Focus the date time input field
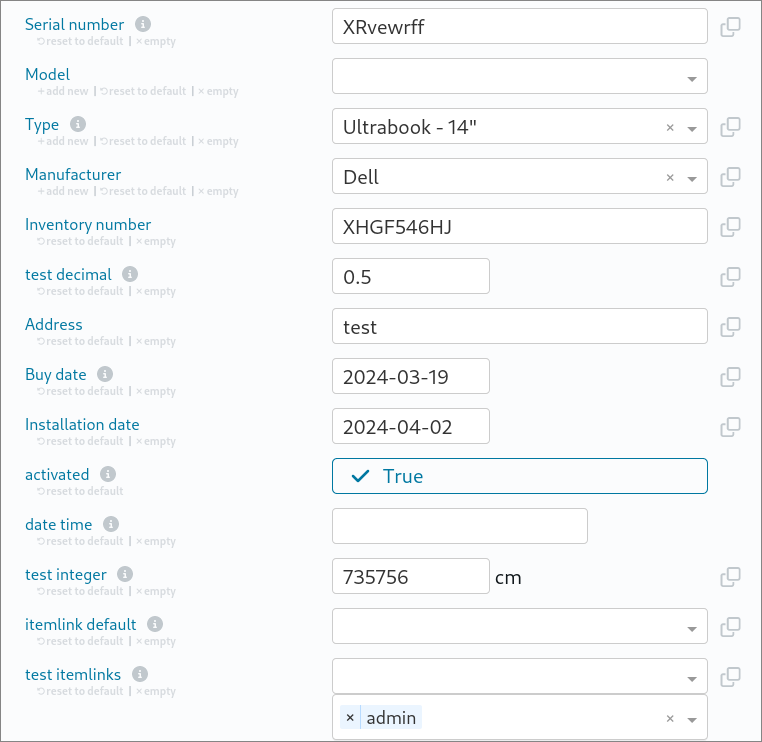Viewport: 762px width, 742px height. point(459,526)
